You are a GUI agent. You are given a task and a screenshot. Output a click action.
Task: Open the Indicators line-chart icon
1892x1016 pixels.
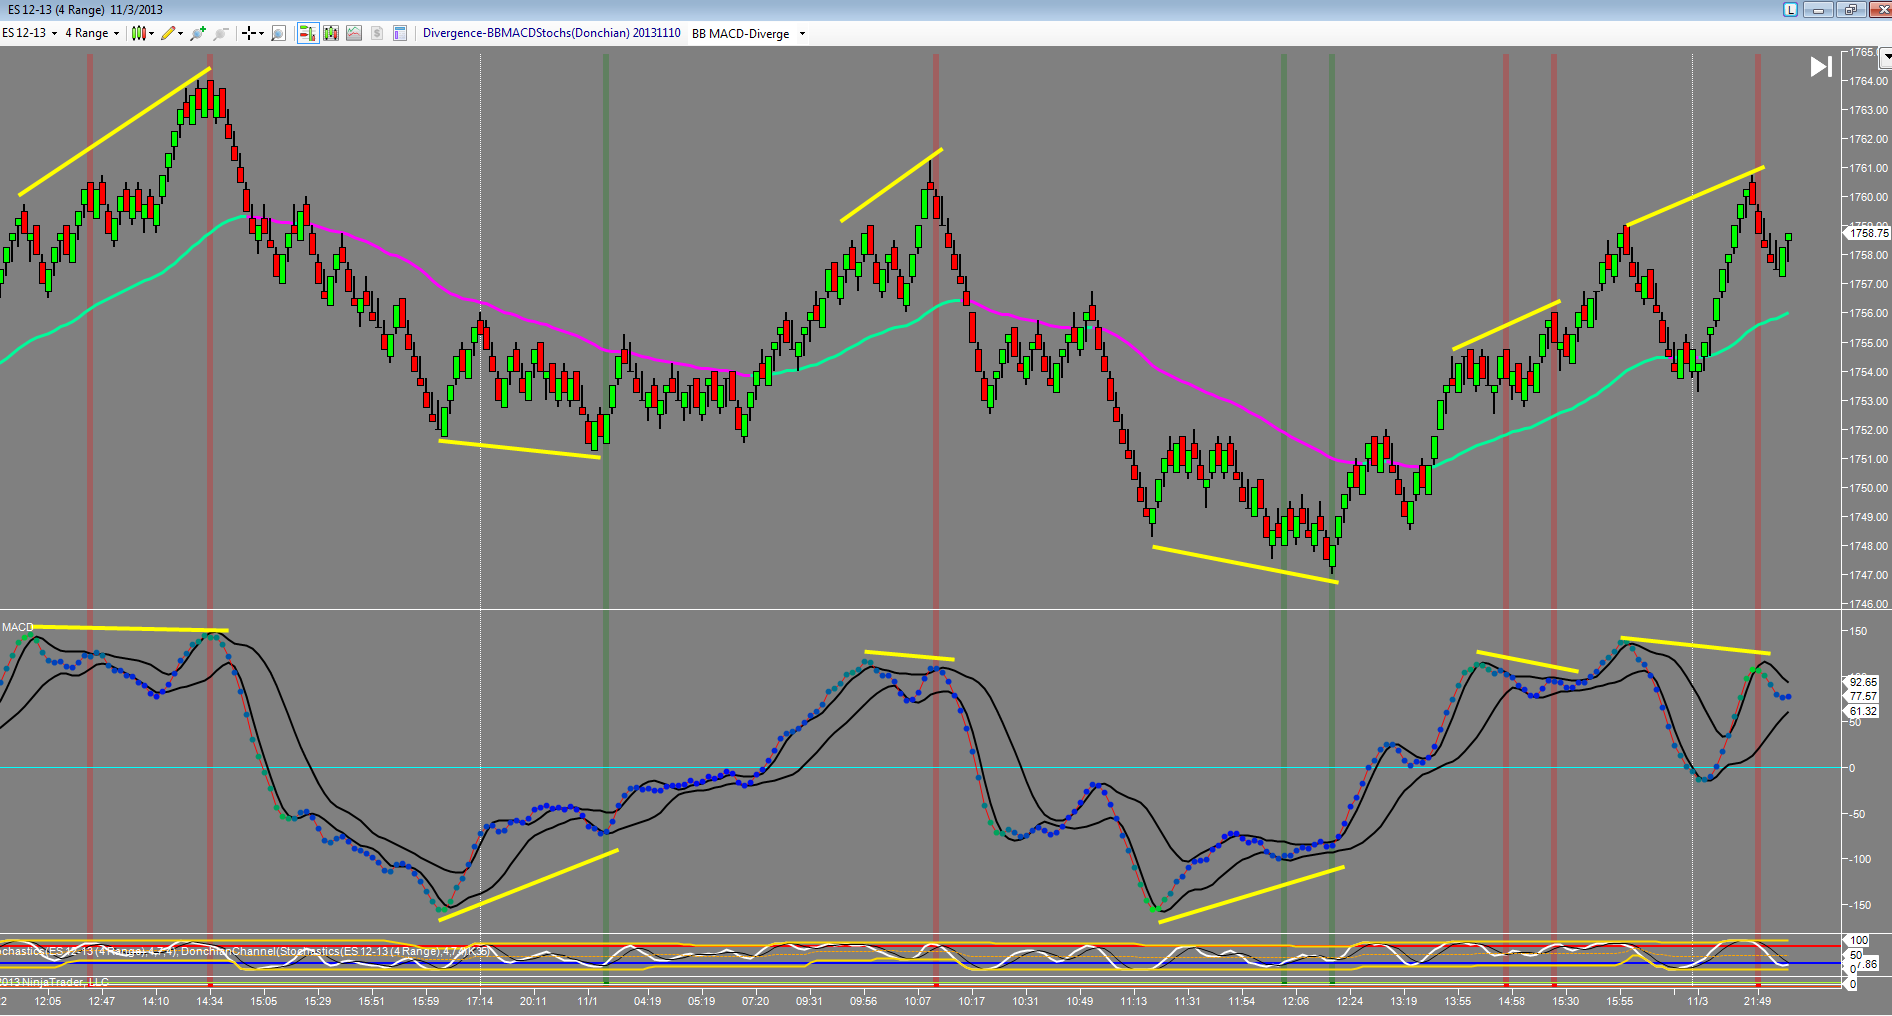pyautogui.click(x=354, y=33)
